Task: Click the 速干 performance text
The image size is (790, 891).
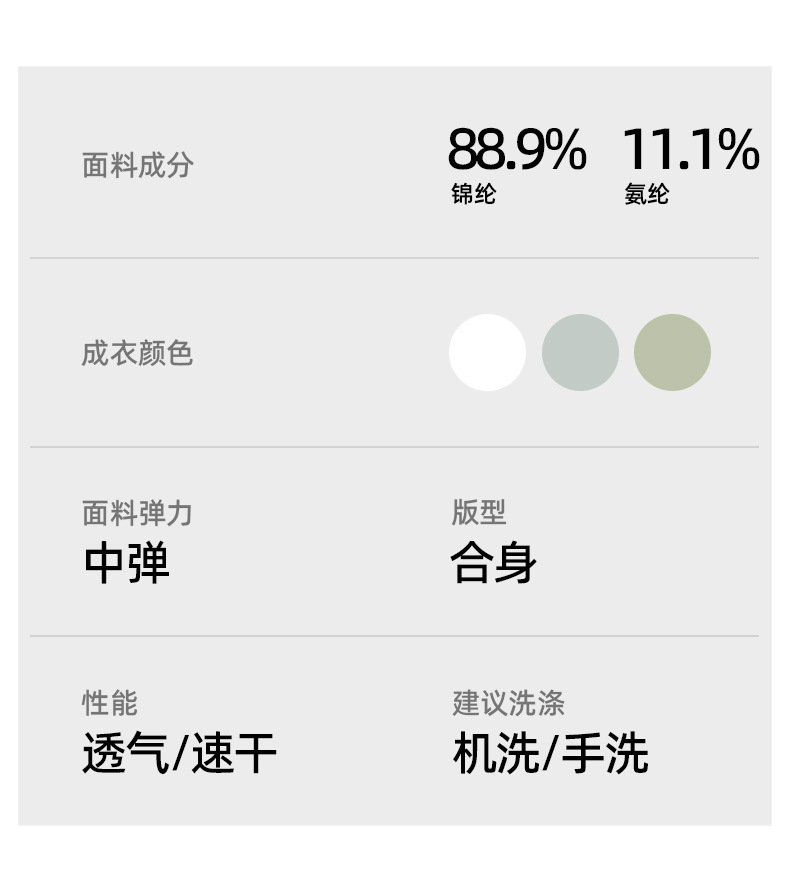Action: click(233, 754)
